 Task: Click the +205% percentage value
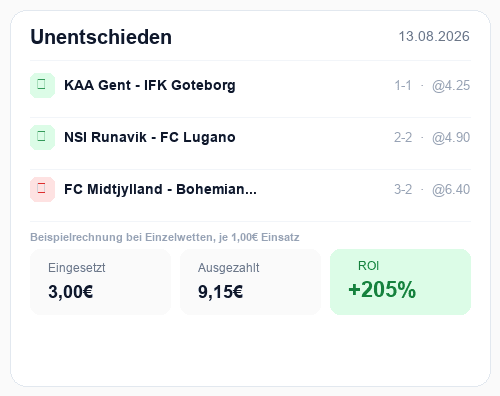click(382, 289)
